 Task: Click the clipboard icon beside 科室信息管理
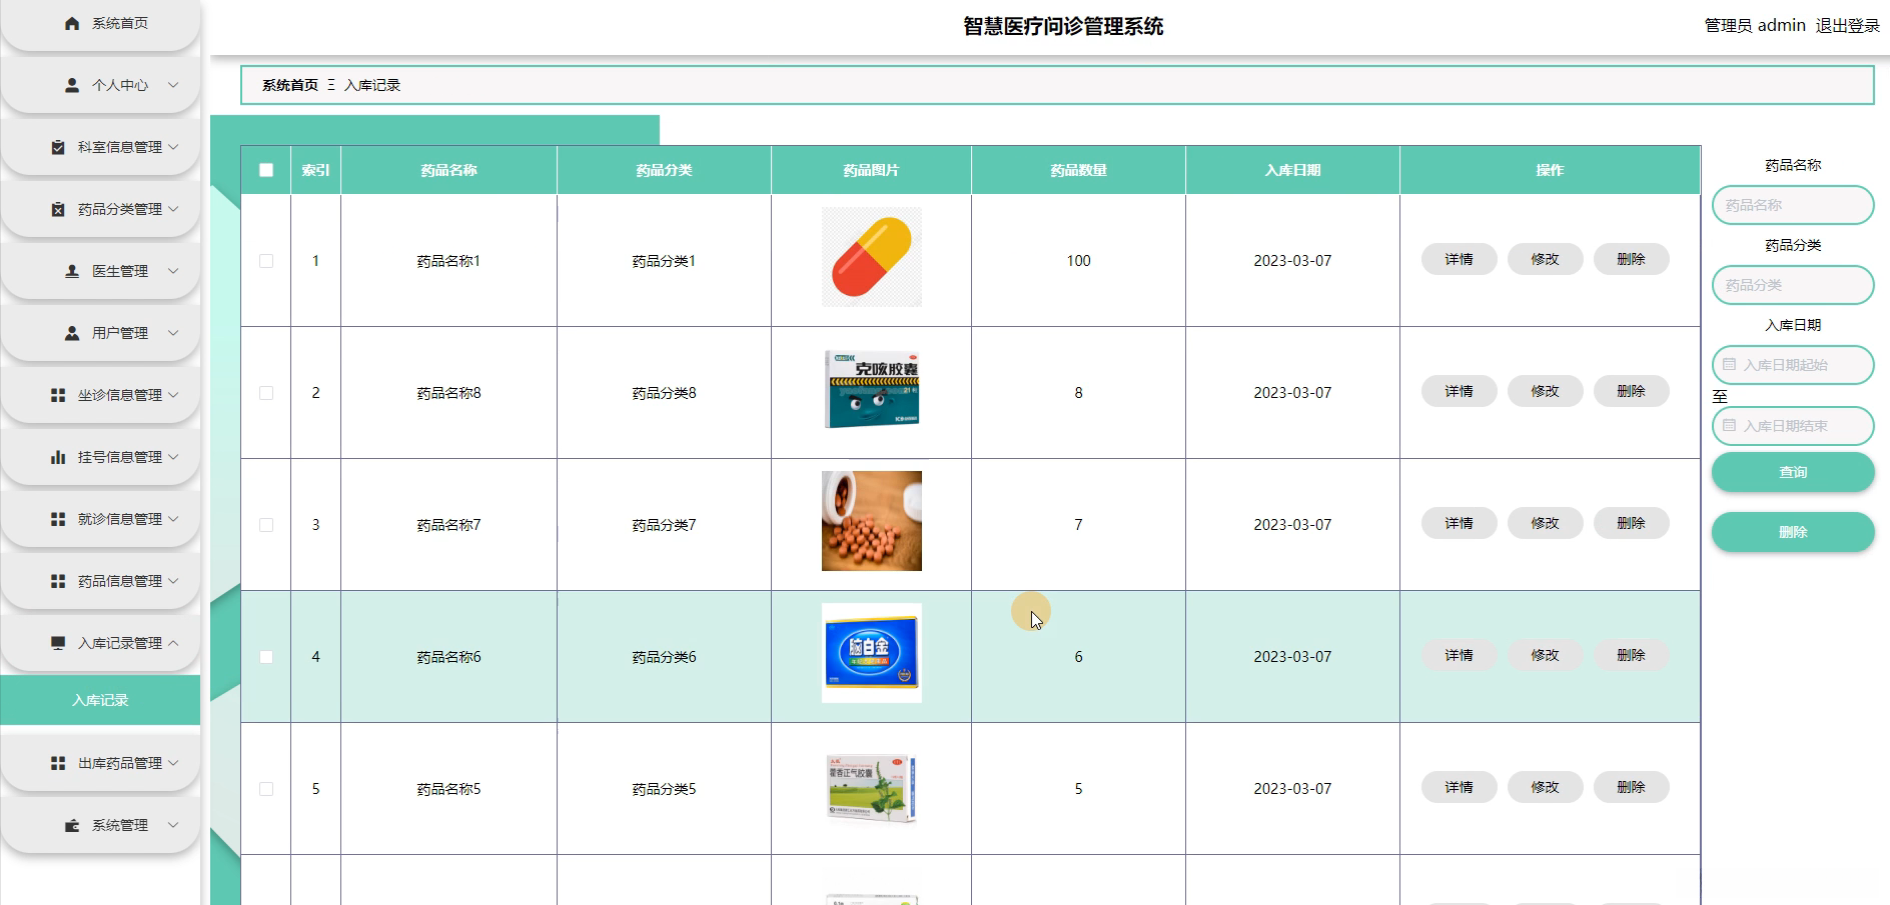[58, 147]
